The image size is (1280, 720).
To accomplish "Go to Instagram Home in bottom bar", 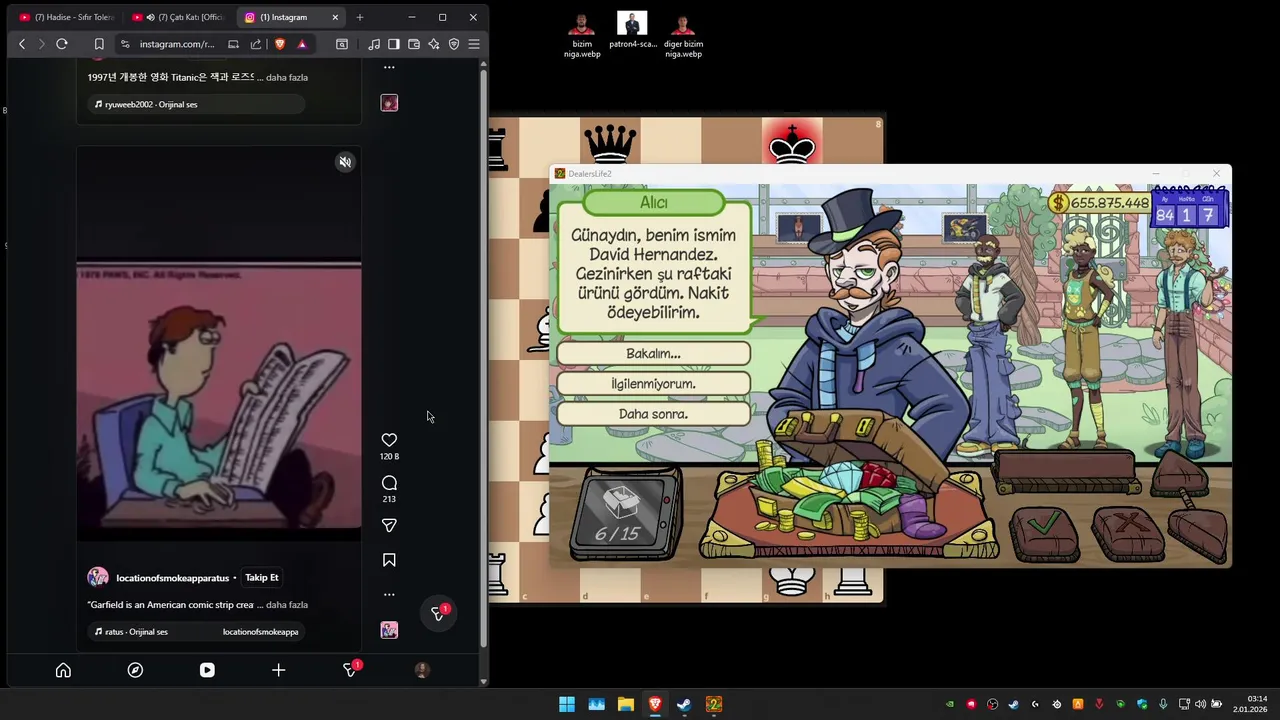I will tap(63, 670).
